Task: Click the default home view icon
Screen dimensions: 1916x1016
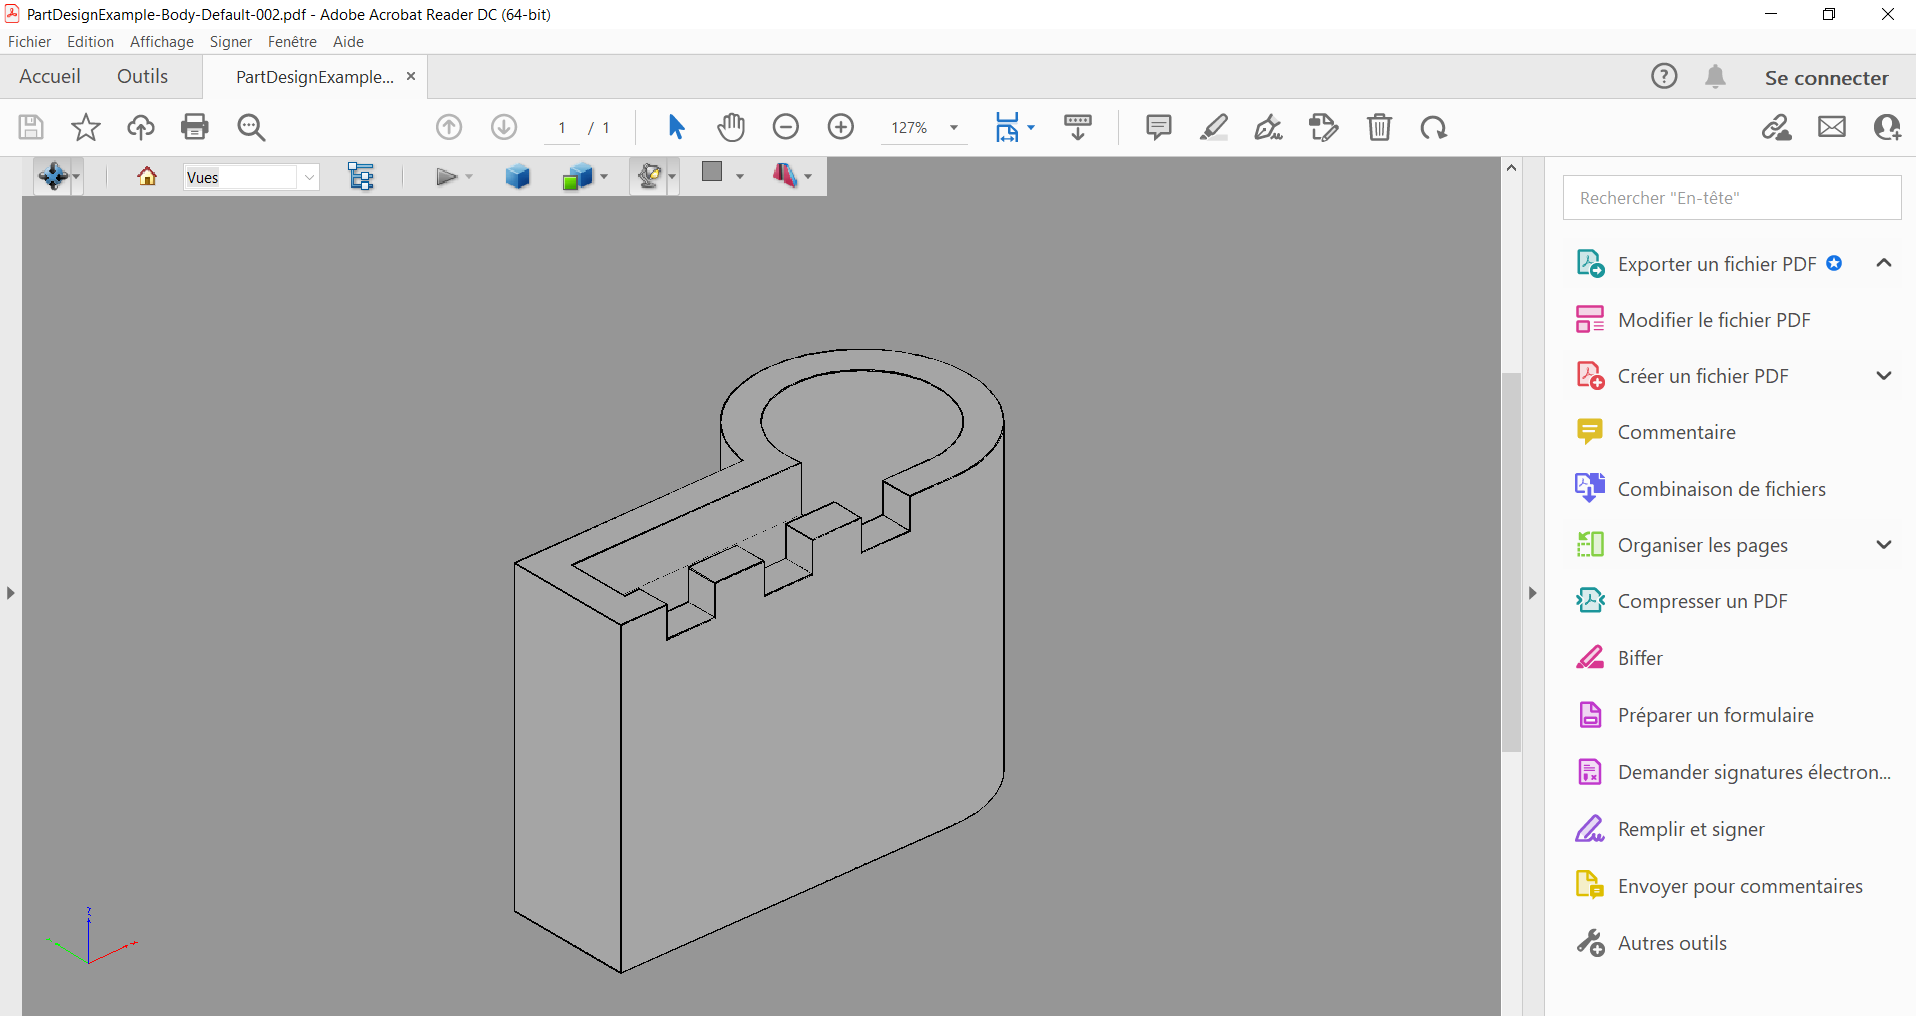Action: point(146,176)
